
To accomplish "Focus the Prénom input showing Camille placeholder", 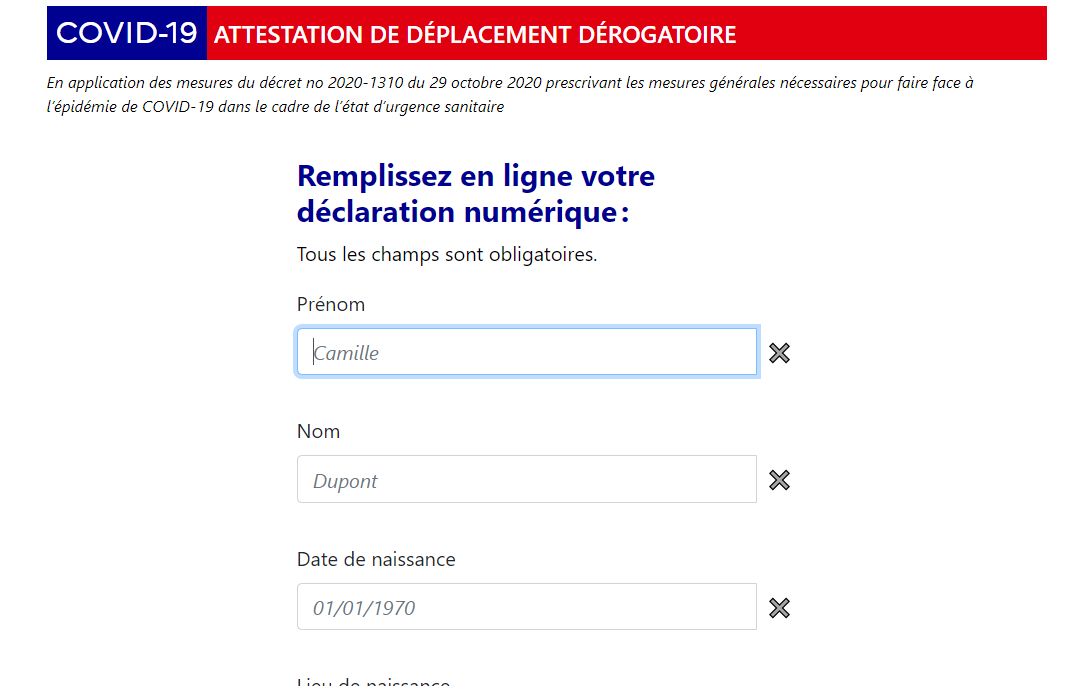I will [526, 352].
